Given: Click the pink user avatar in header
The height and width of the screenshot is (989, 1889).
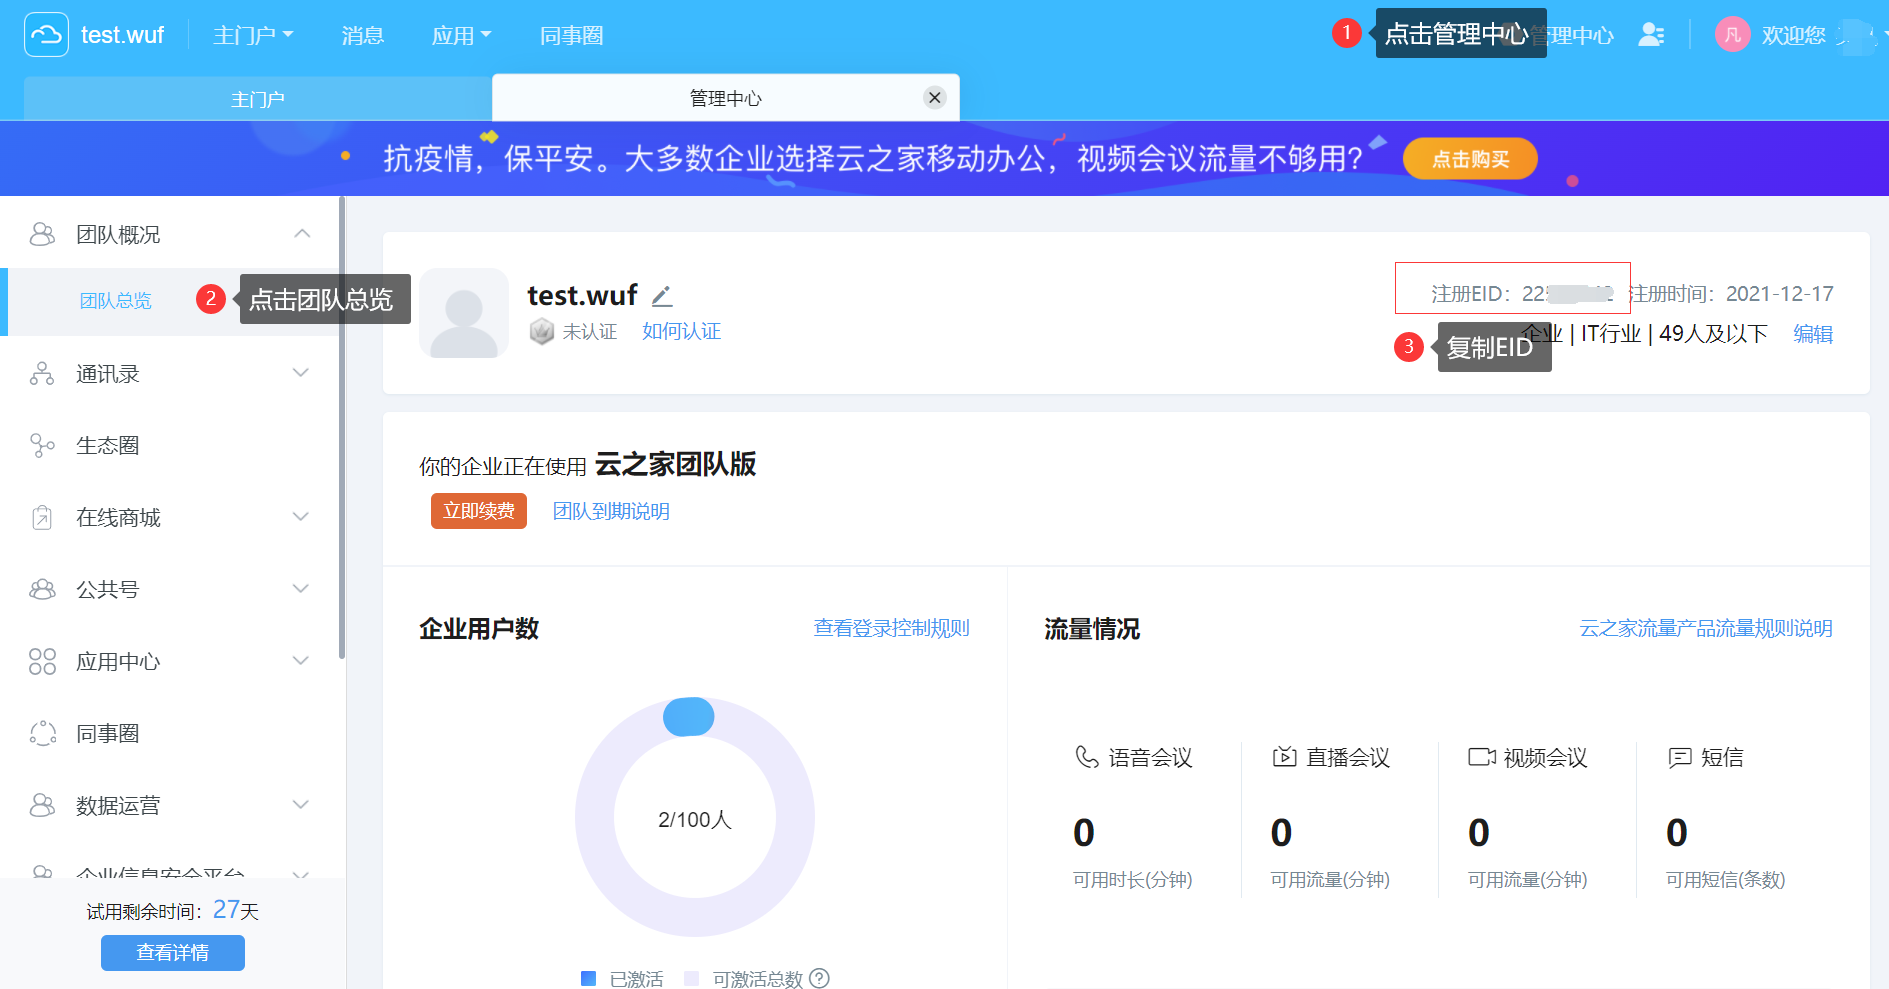Looking at the screenshot, I should click(1732, 35).
